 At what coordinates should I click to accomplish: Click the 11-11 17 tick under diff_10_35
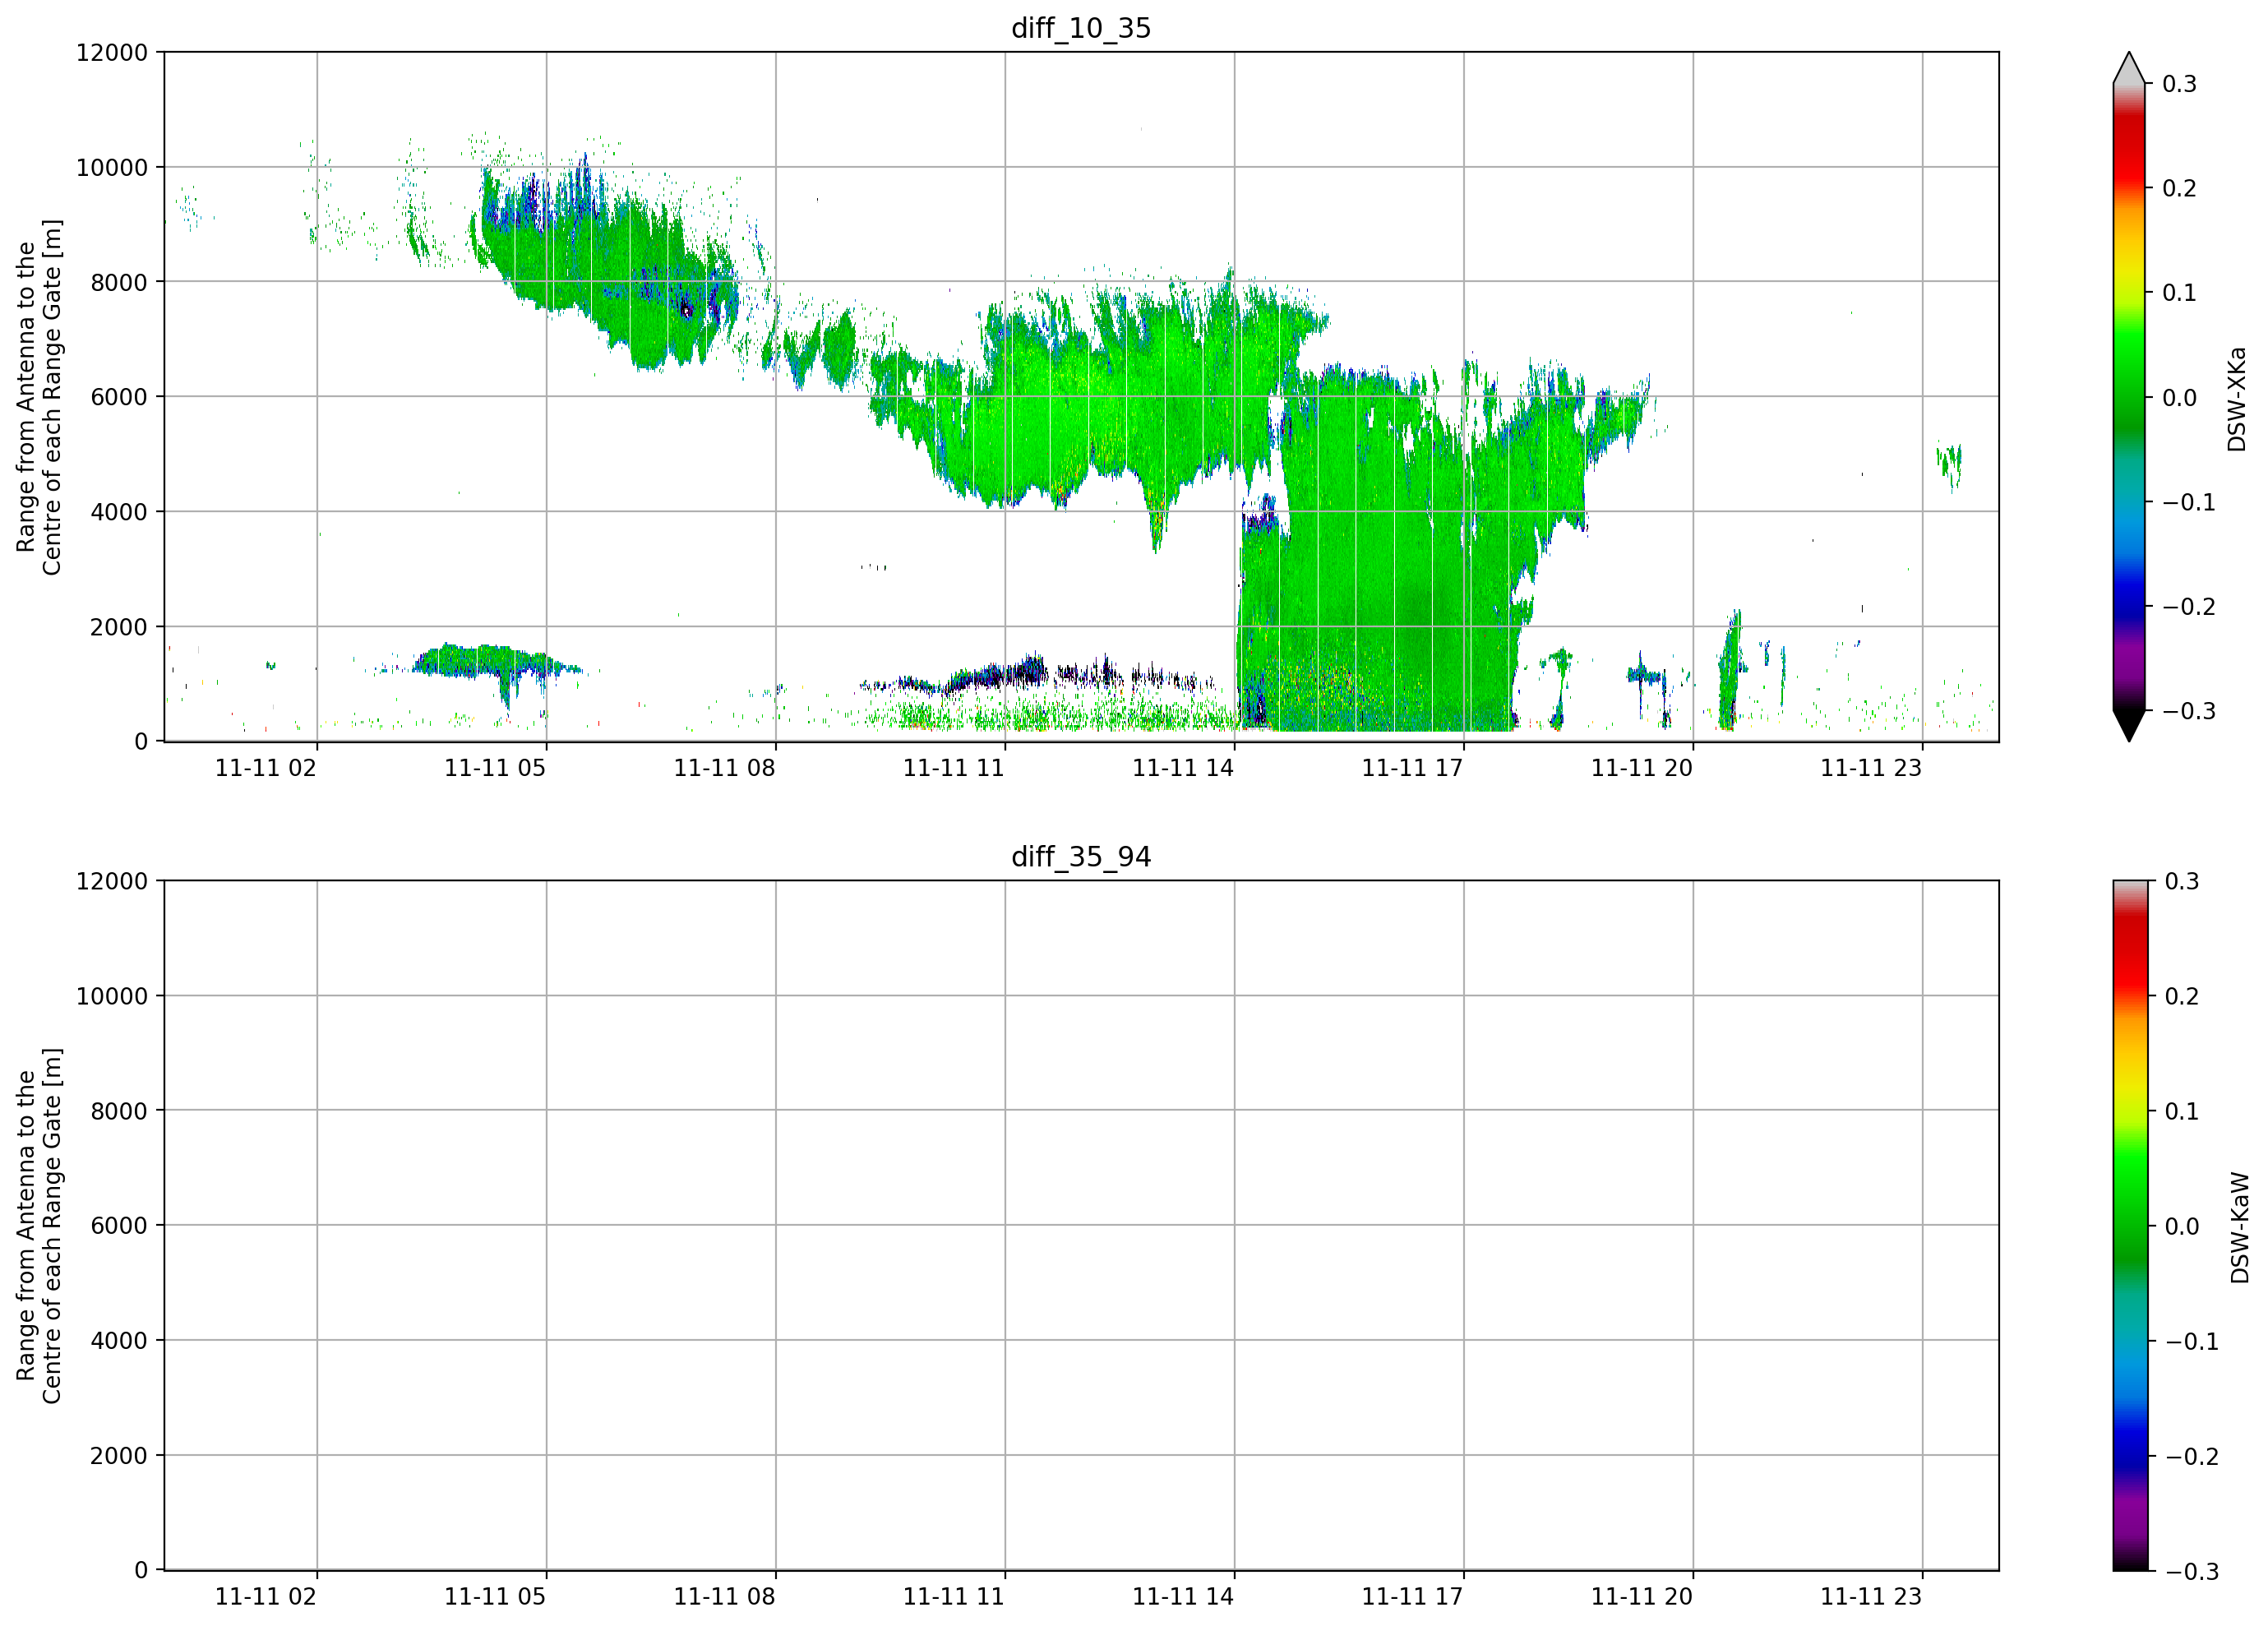tap(1413, 768)
